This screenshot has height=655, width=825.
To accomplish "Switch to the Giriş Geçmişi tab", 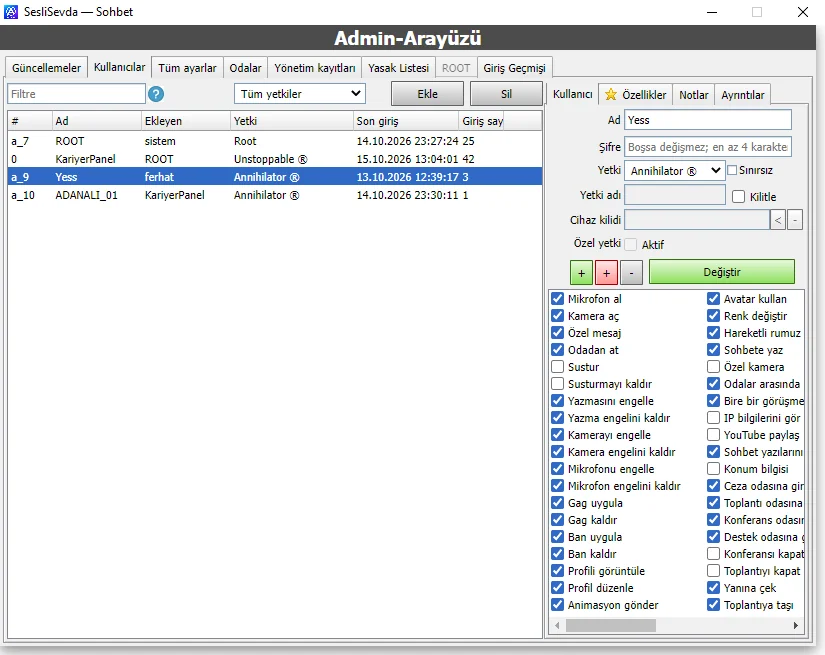I will (514, 68).
